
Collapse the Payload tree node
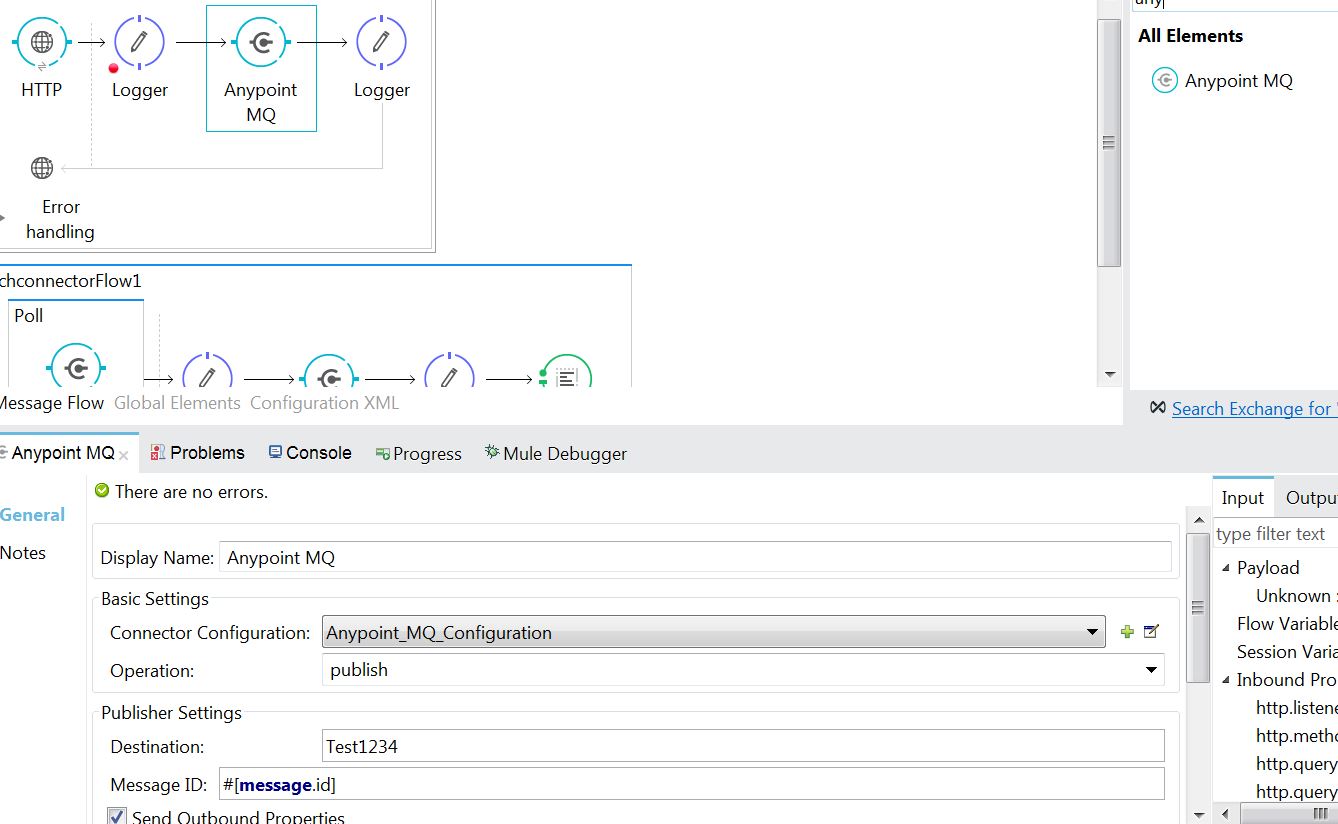pyautogui.click(x=1227, y=568)
